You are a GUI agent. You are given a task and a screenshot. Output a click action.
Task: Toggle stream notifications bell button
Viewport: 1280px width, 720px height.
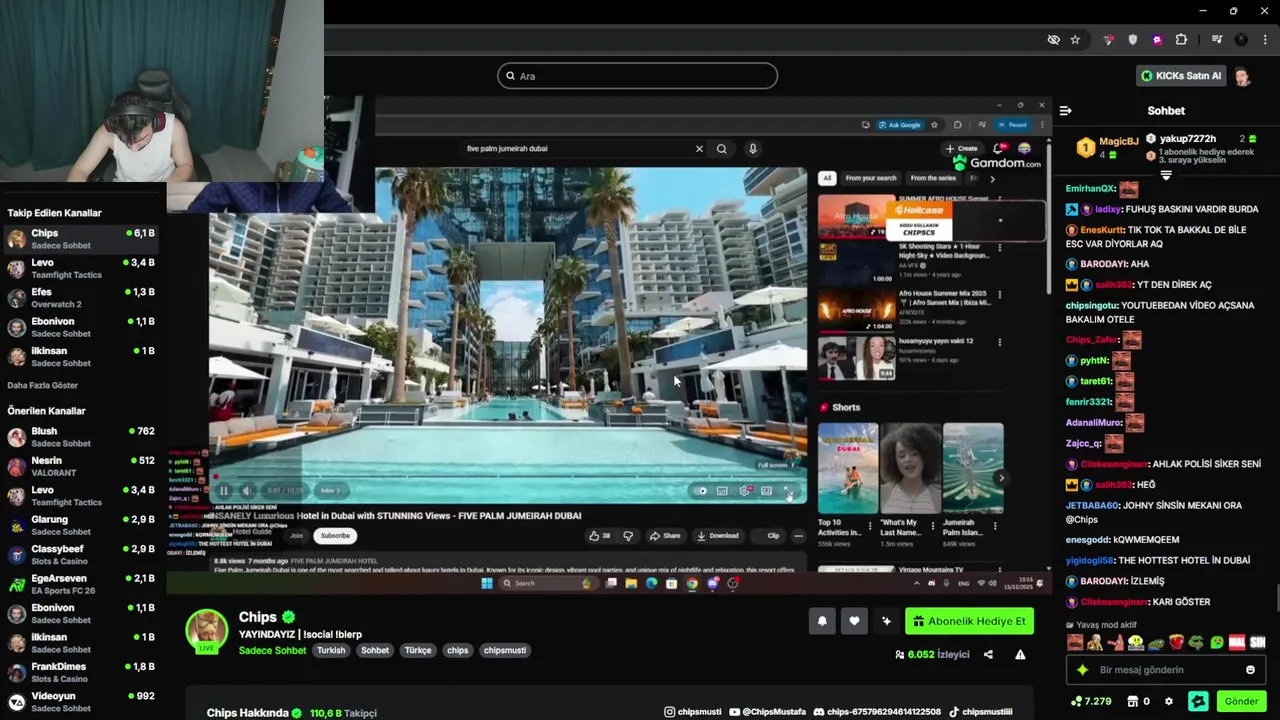click(x=822, y=621)
